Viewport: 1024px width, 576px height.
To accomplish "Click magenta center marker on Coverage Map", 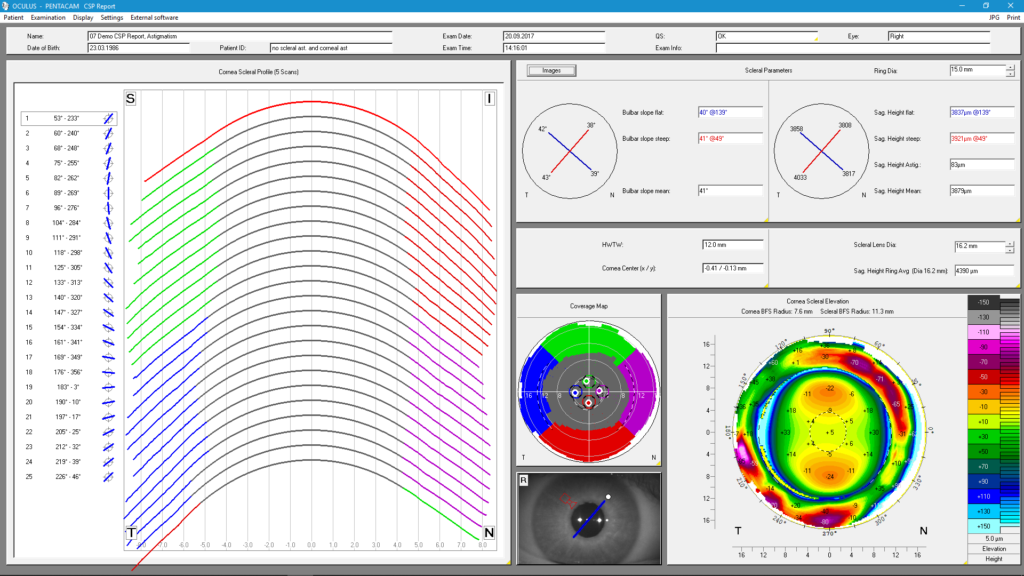I will click(x=600, y=391).
